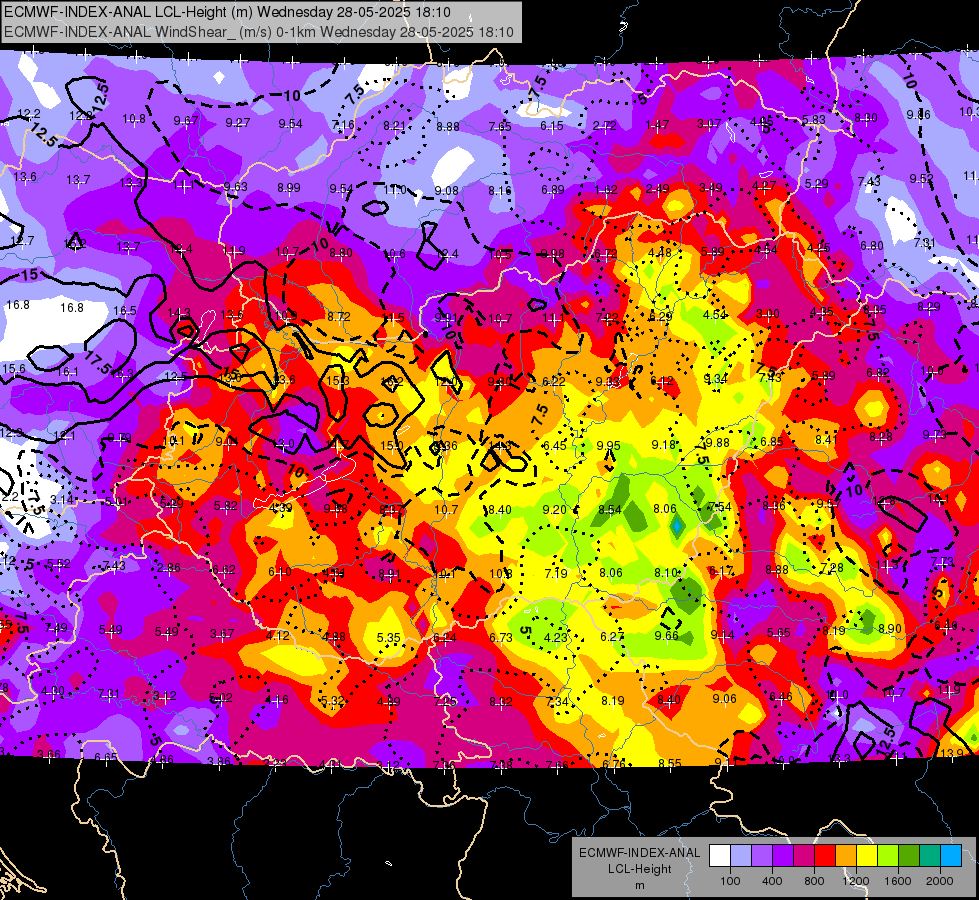Click the lime green legend swatch
Screen dimensions: 979x900
click(x=888, y=855)
